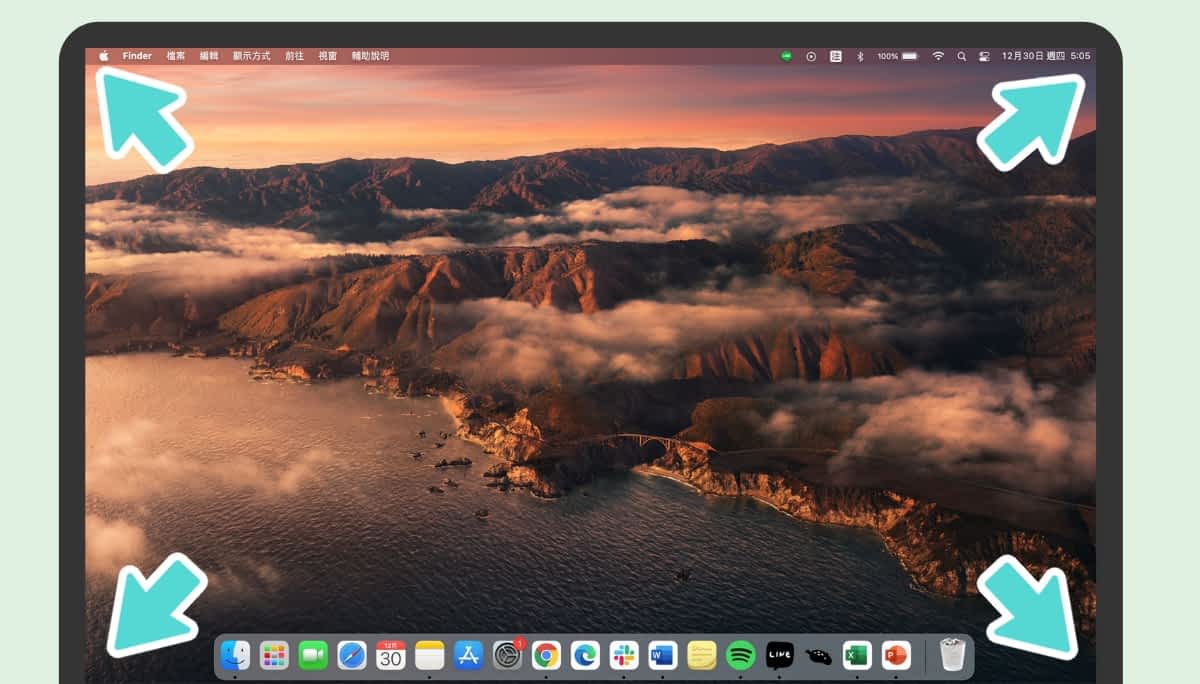Launch Safari from the Dock
1200x684 pixels.
pos(352,655)
